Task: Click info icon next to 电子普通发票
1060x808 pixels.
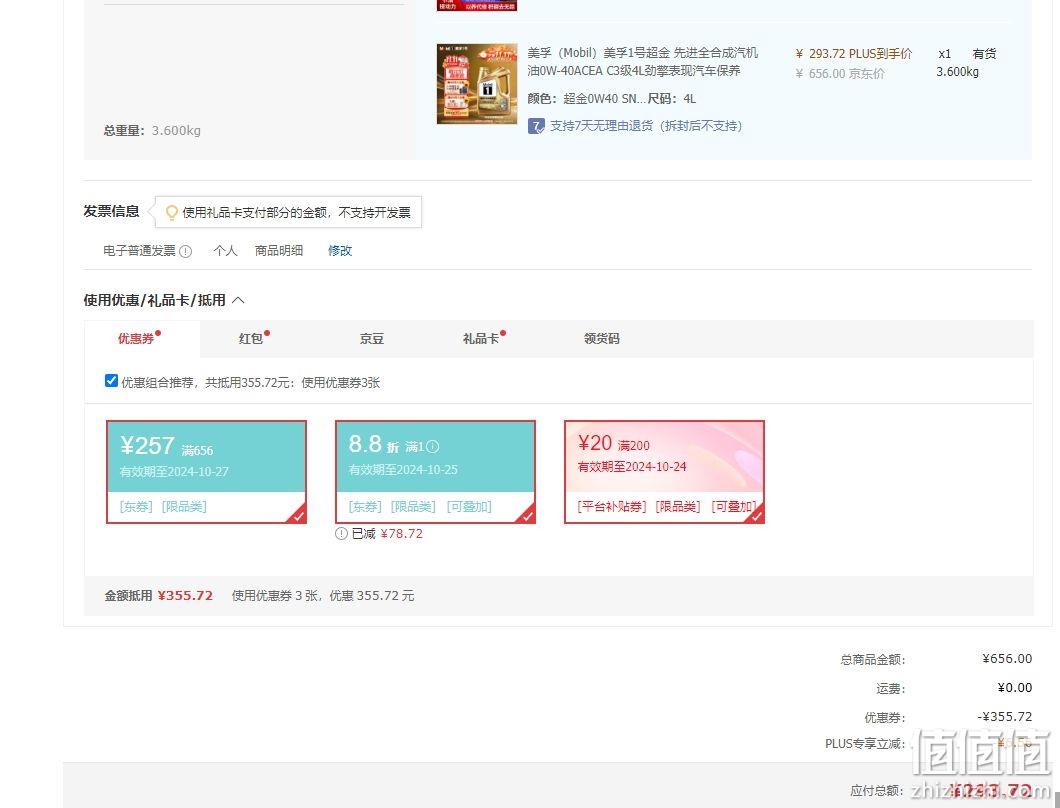Action: [185, 251]
